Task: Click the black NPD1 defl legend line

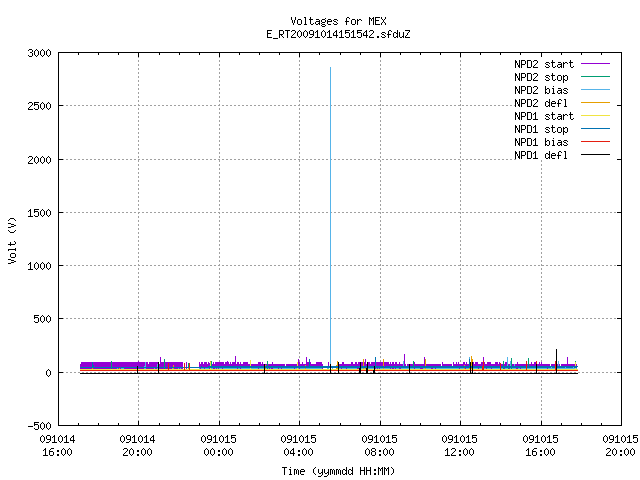Action: [x=595, y=155]
